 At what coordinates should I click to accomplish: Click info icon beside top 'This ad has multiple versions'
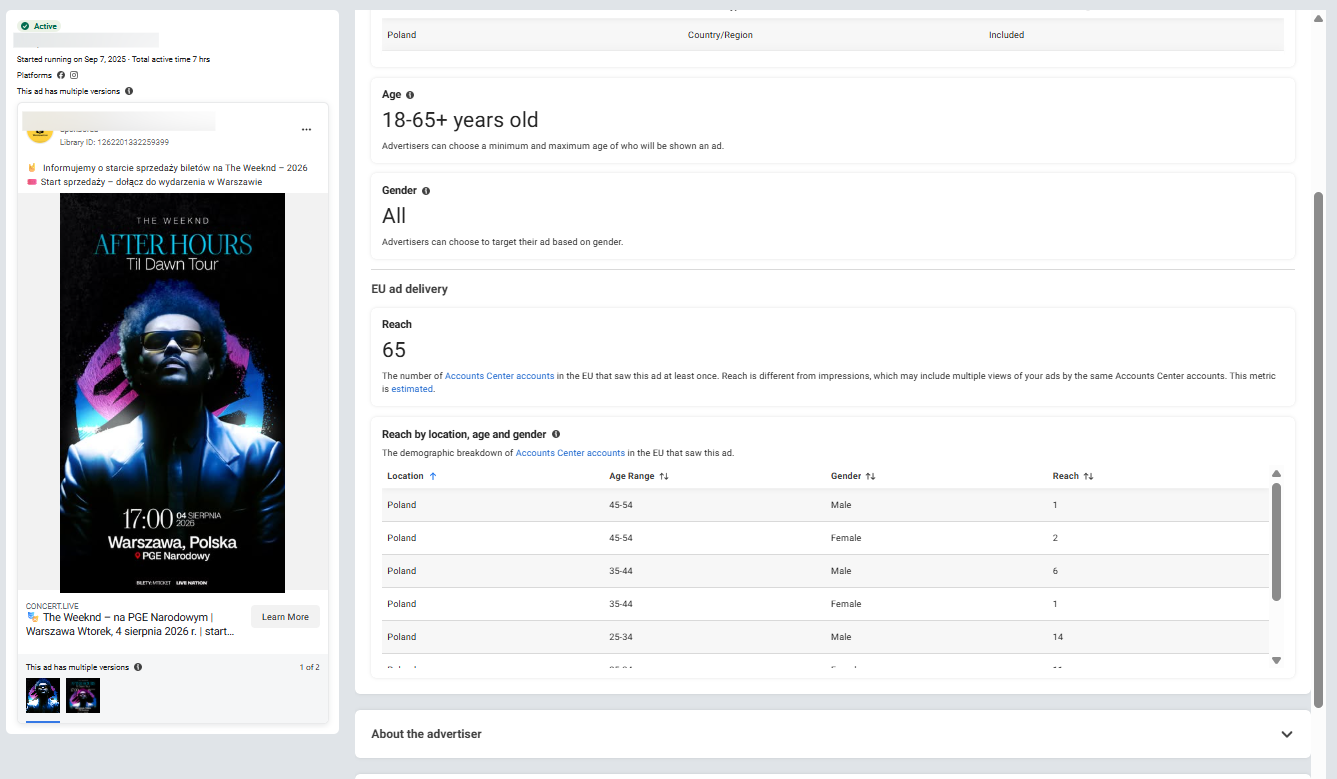[130, 91]
